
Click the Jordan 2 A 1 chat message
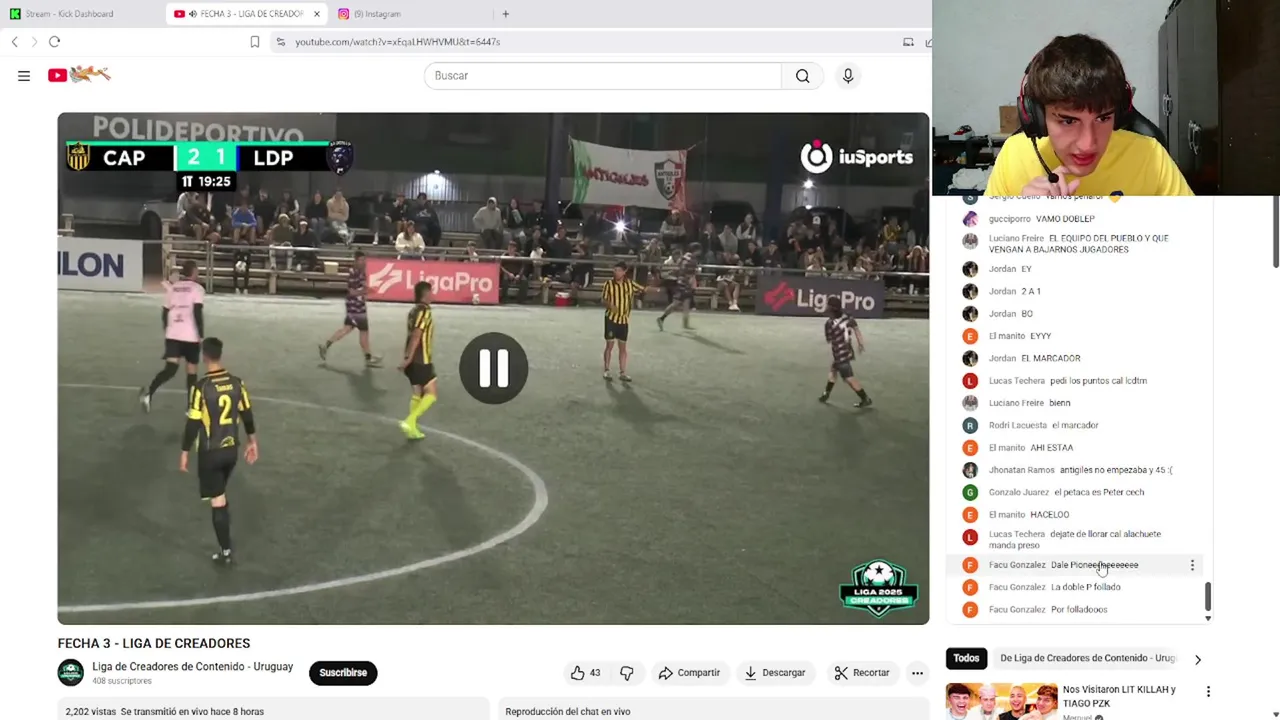[x=1015, y=291]
